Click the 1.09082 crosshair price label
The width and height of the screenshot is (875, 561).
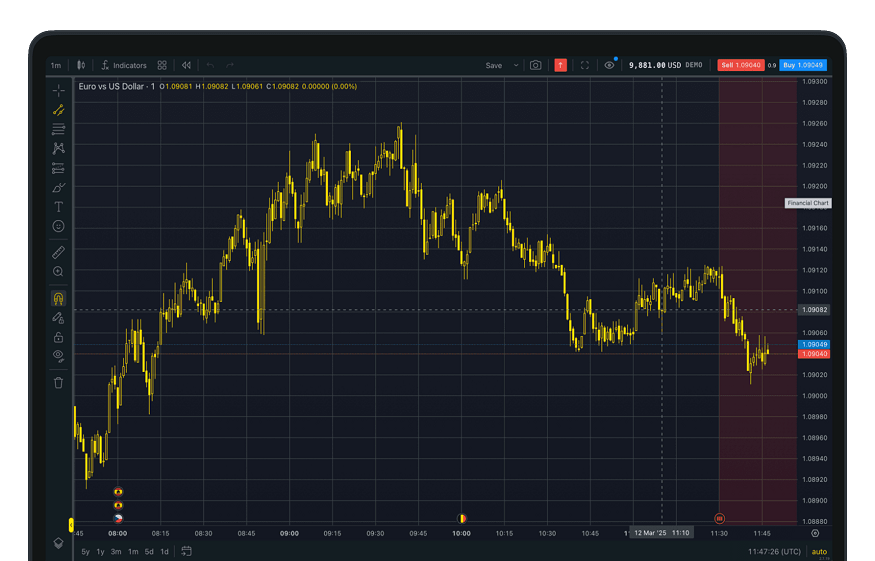coord(814,310)
